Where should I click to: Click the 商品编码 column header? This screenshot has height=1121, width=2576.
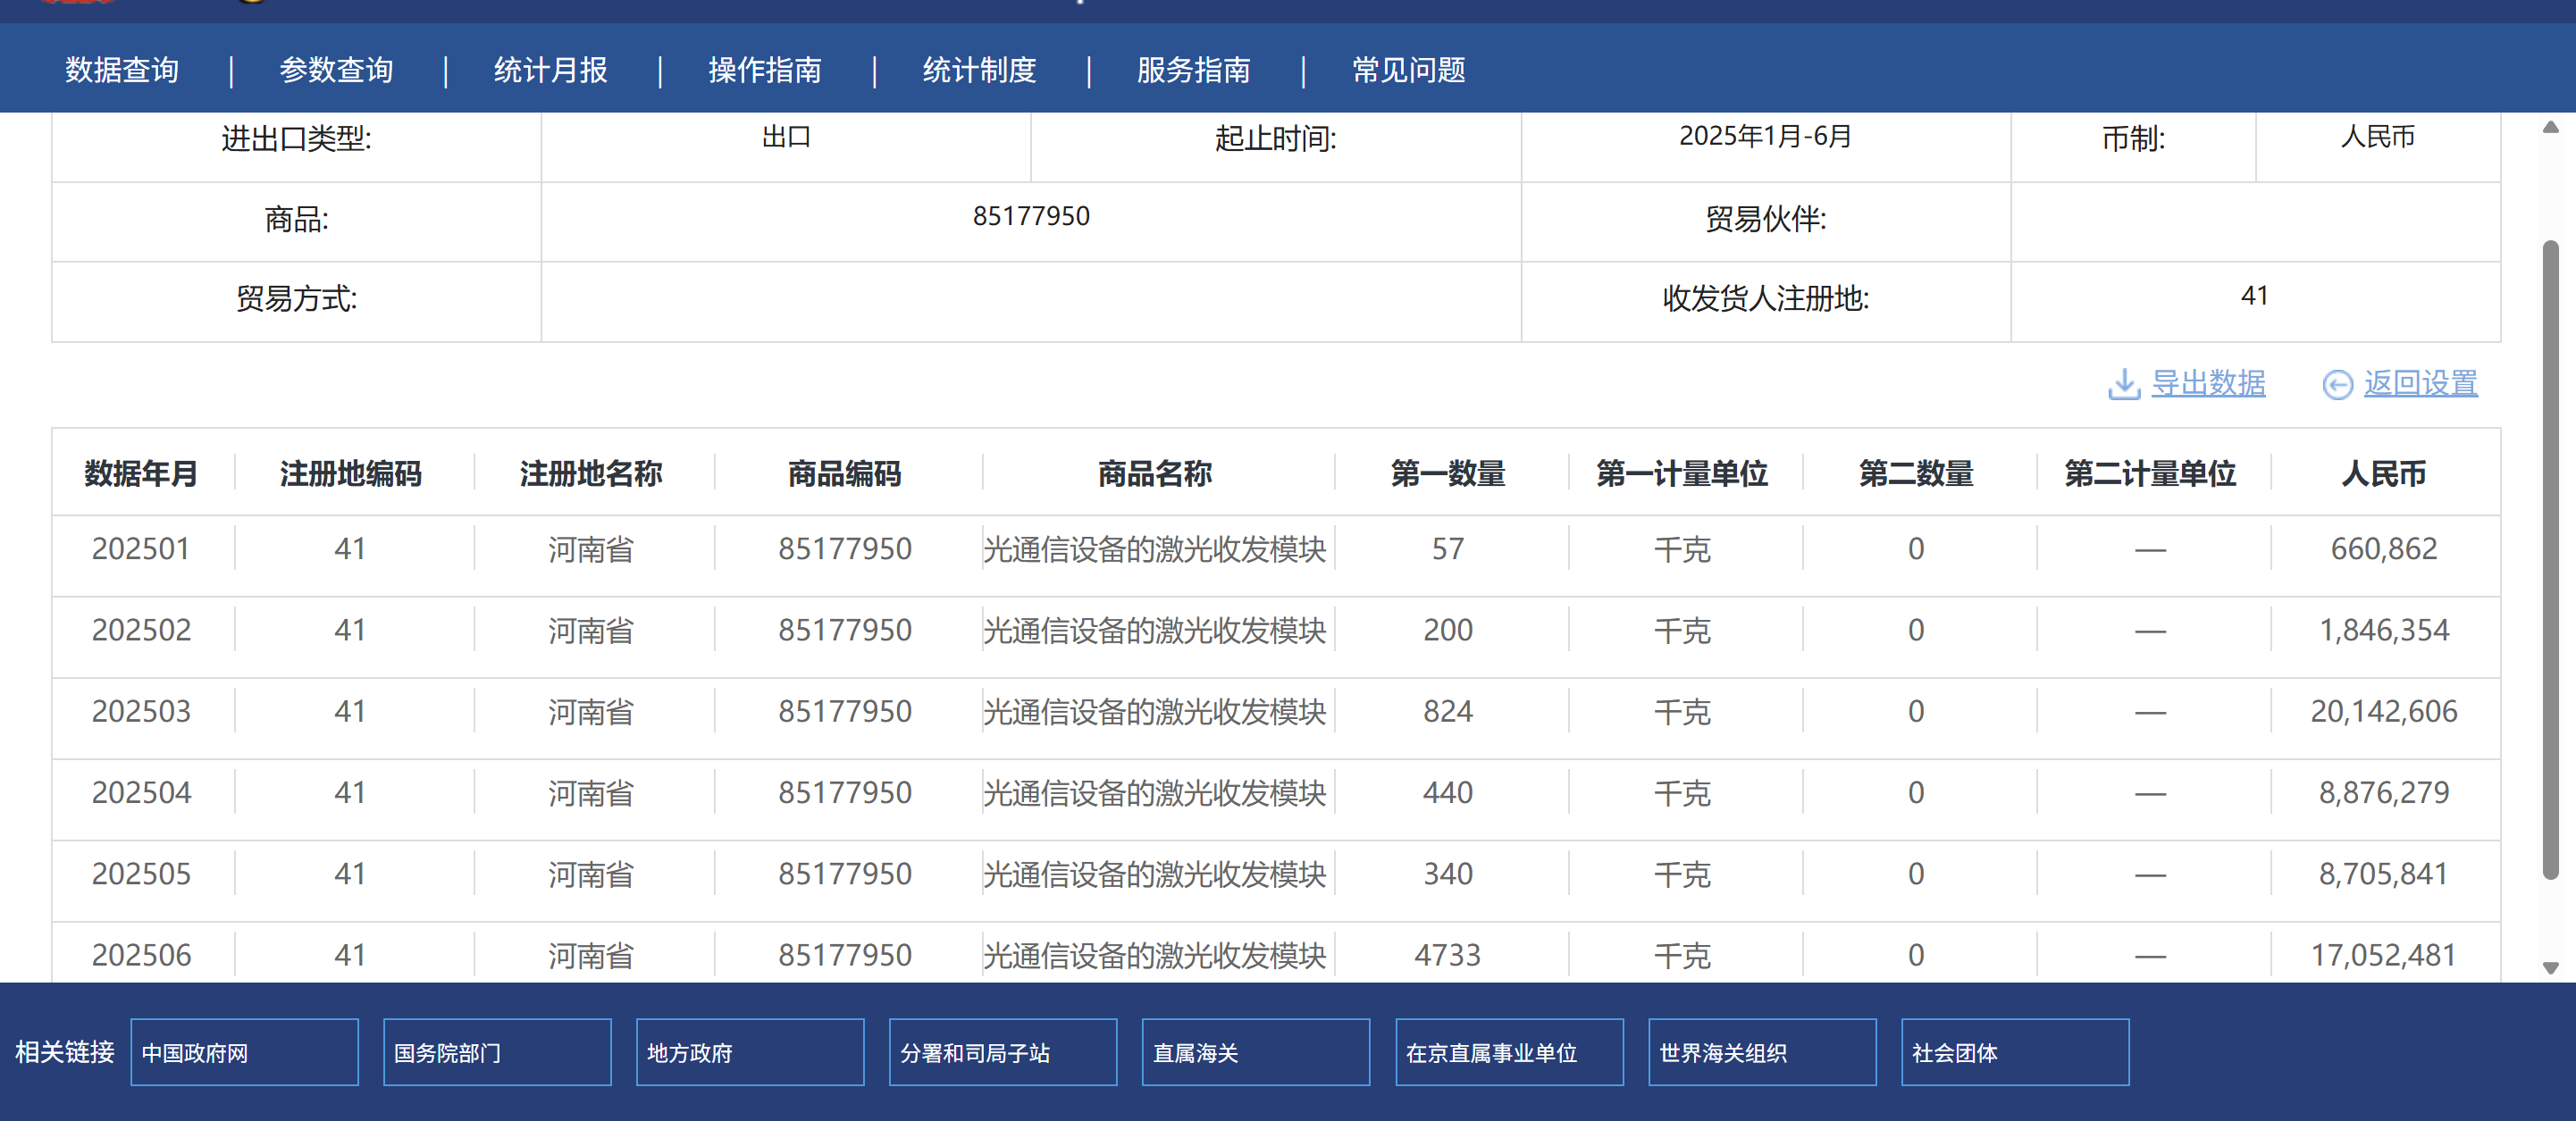pos(845,473)
